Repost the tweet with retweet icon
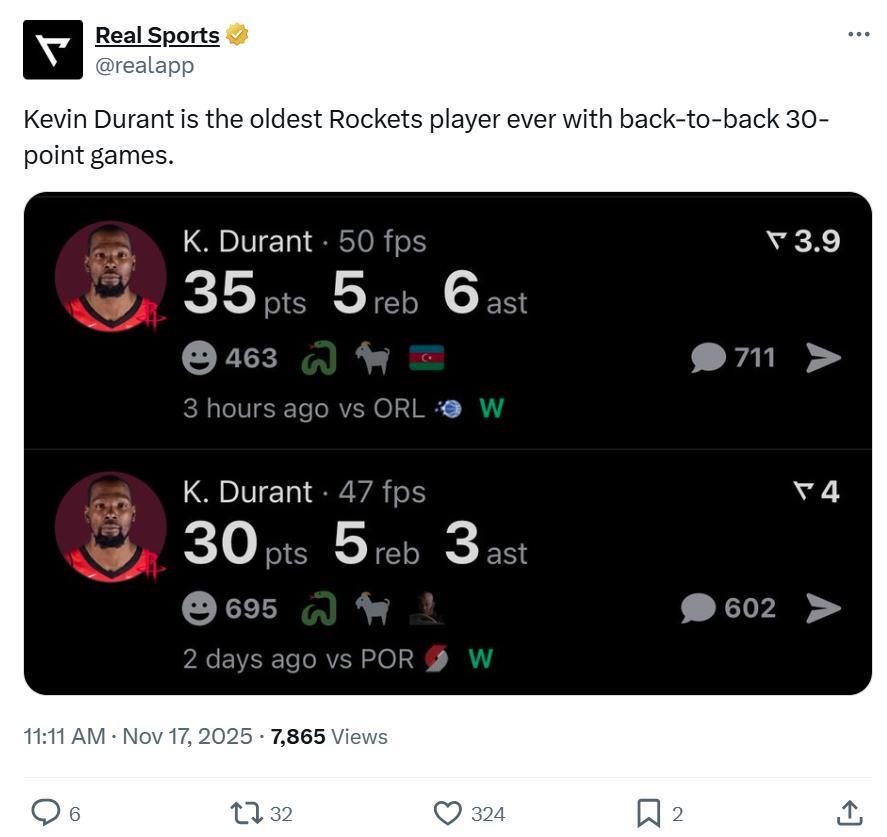The width and height of the screenshot is (887, 837). (246, 813)
